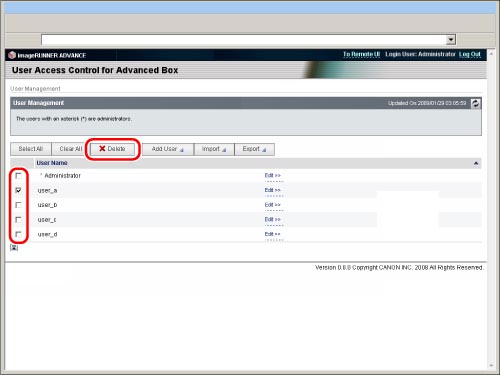Click the Login User: Administrator text
Screen dimensions: 500x375
point(420,54)
